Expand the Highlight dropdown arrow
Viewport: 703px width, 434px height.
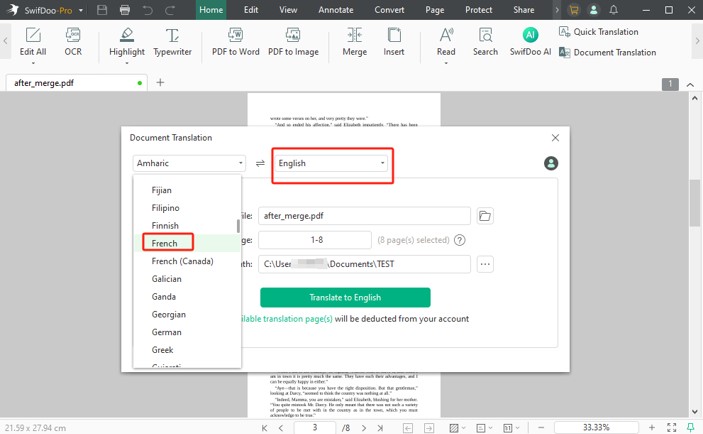point(127,63)
